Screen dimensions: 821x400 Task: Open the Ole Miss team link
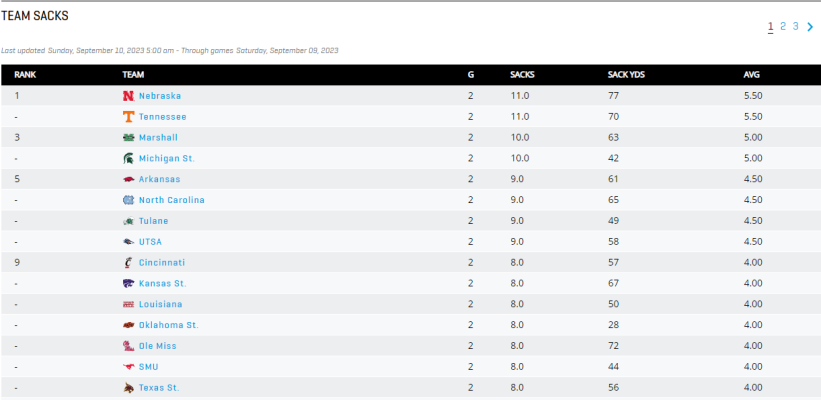(158, 346)
